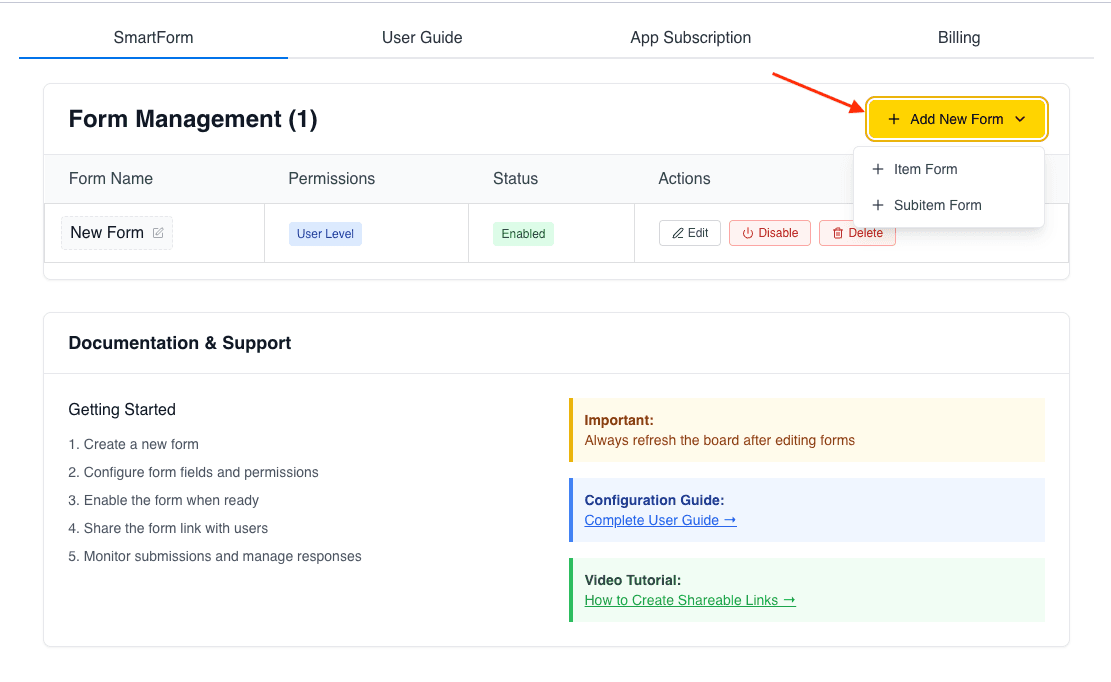Disable the New Form

point(769,233)
